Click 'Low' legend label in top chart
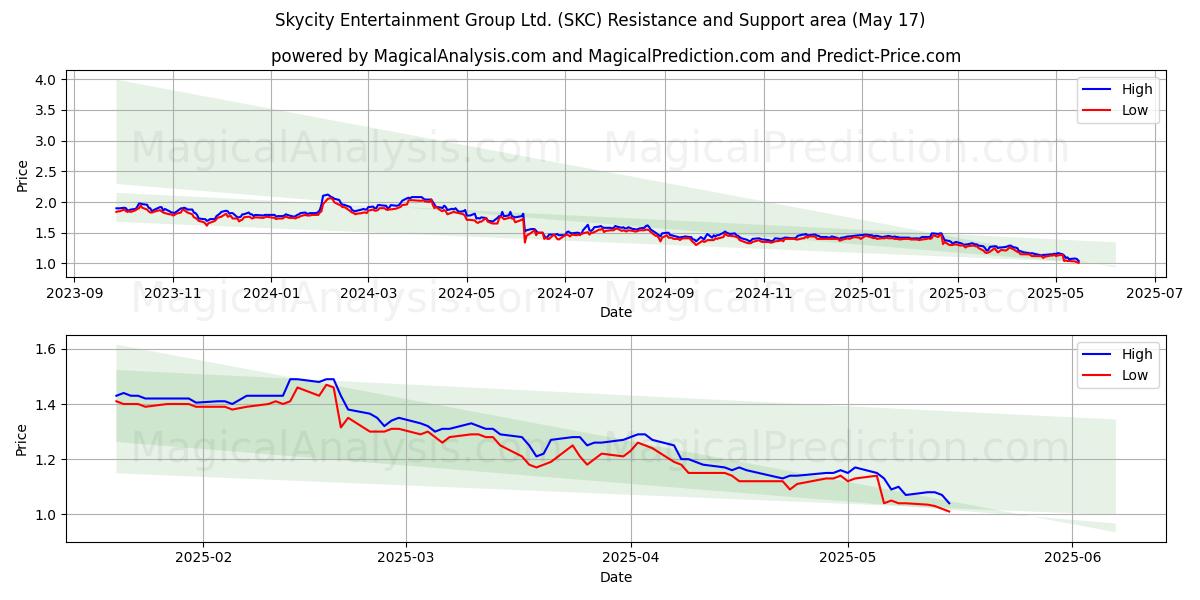The height and width of the screenshot is (600, 1200). 1135,110
